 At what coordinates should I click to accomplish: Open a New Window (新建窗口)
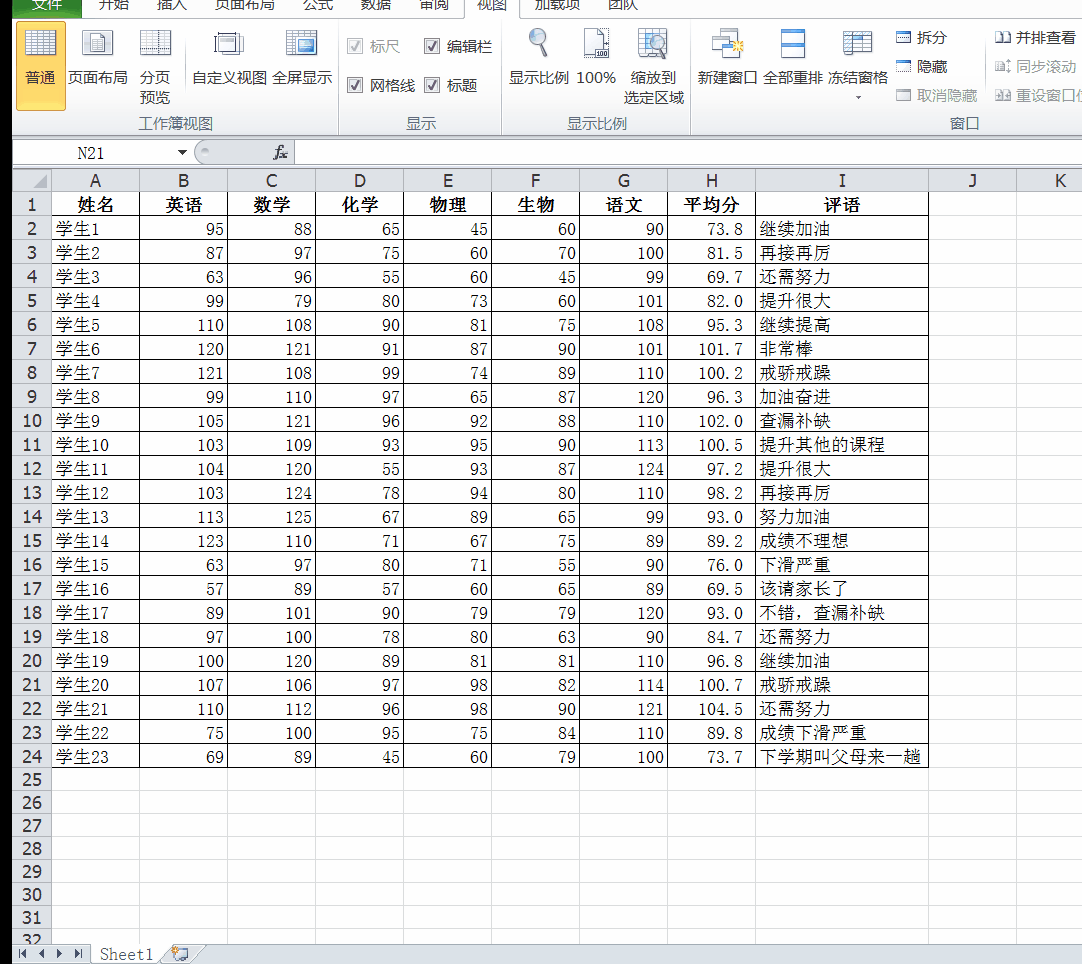[x=727, y=58]
